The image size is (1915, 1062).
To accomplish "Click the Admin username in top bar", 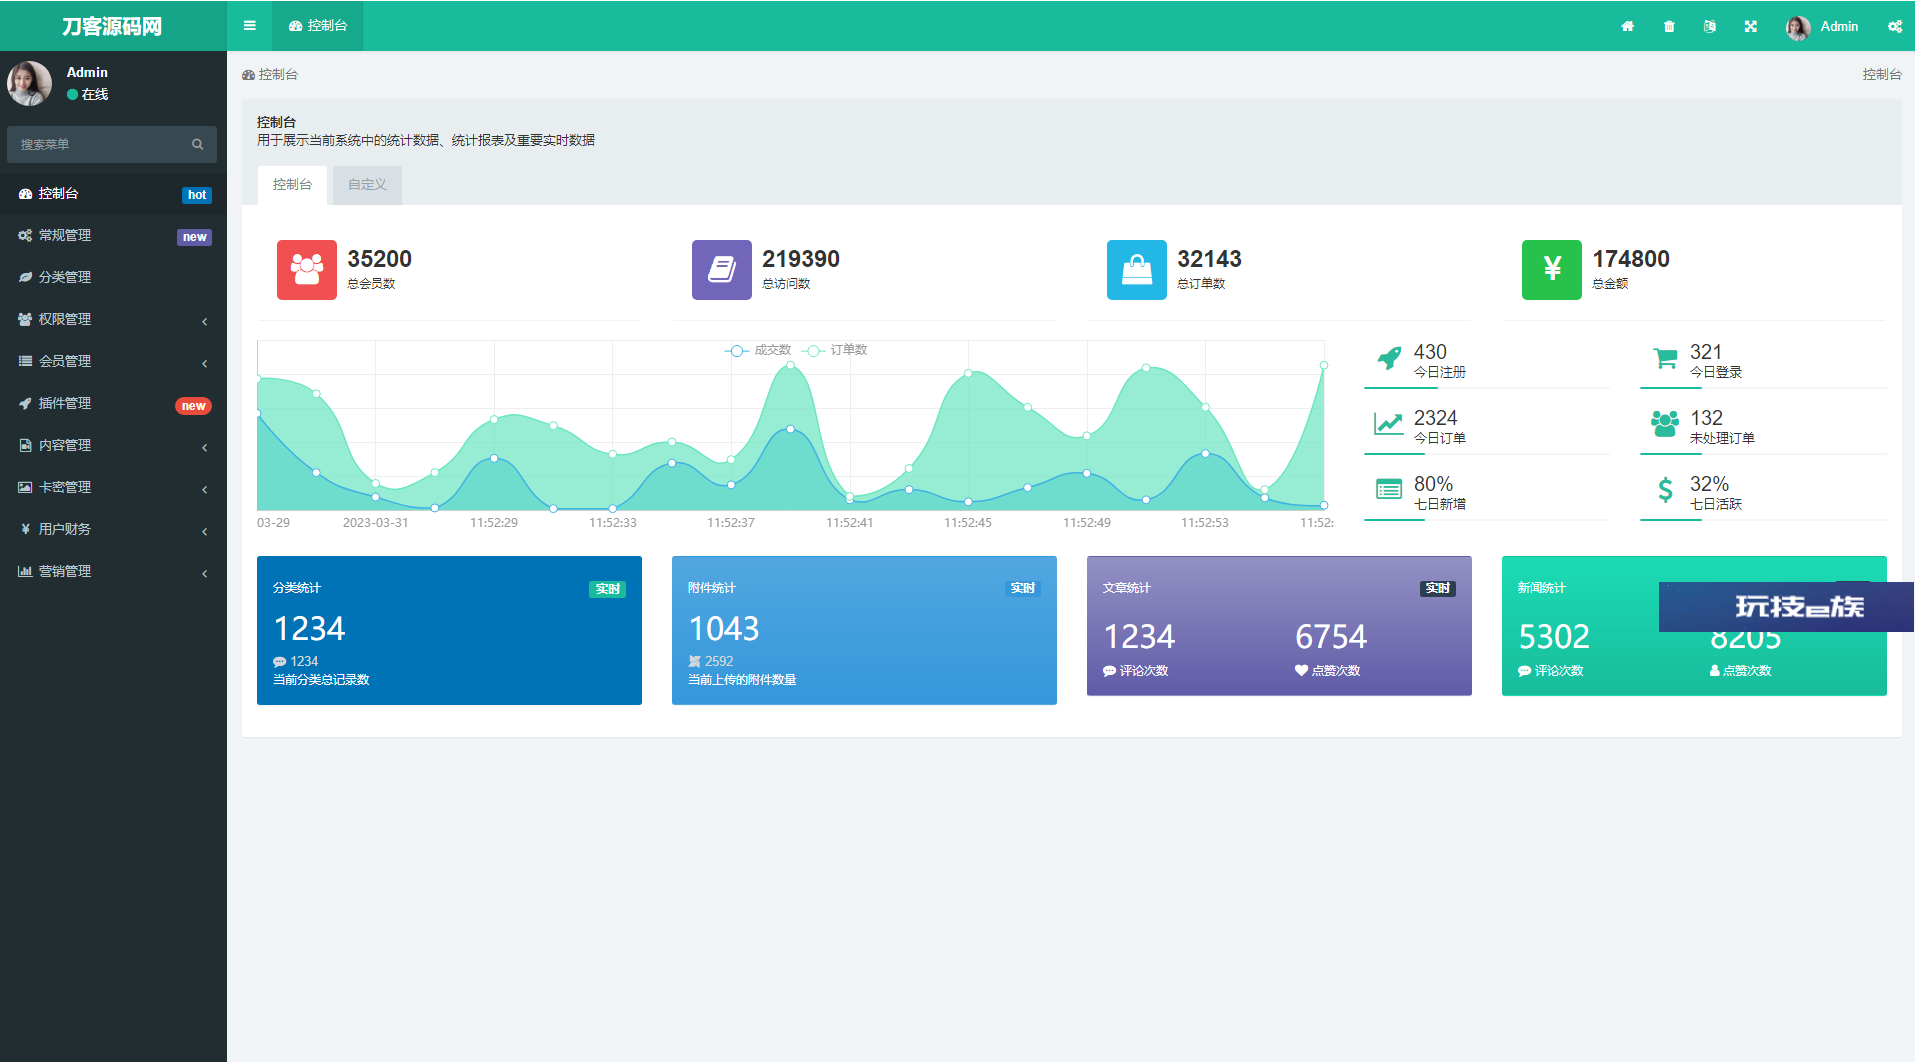I will pos(1838,27).
